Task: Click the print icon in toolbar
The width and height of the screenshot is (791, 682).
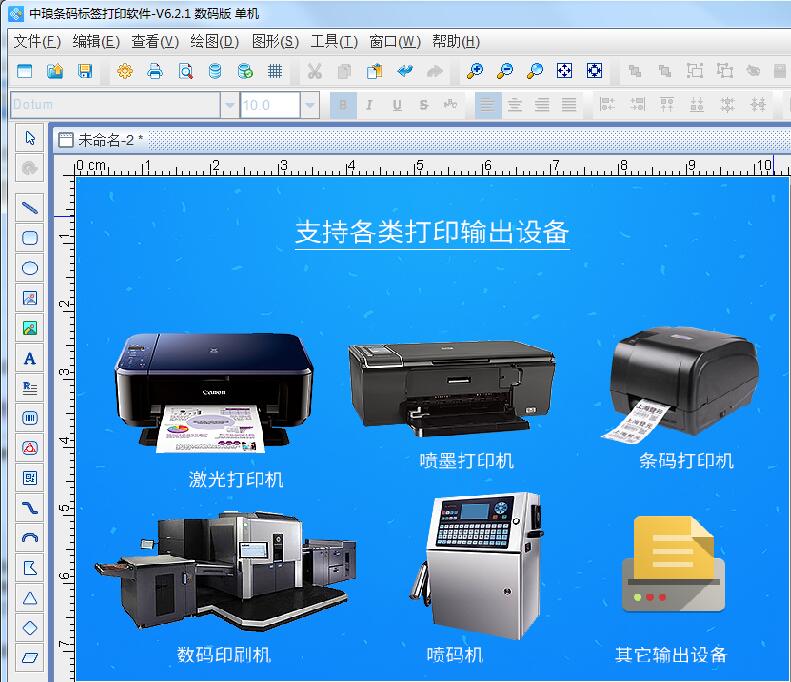Action: point(155,71)
